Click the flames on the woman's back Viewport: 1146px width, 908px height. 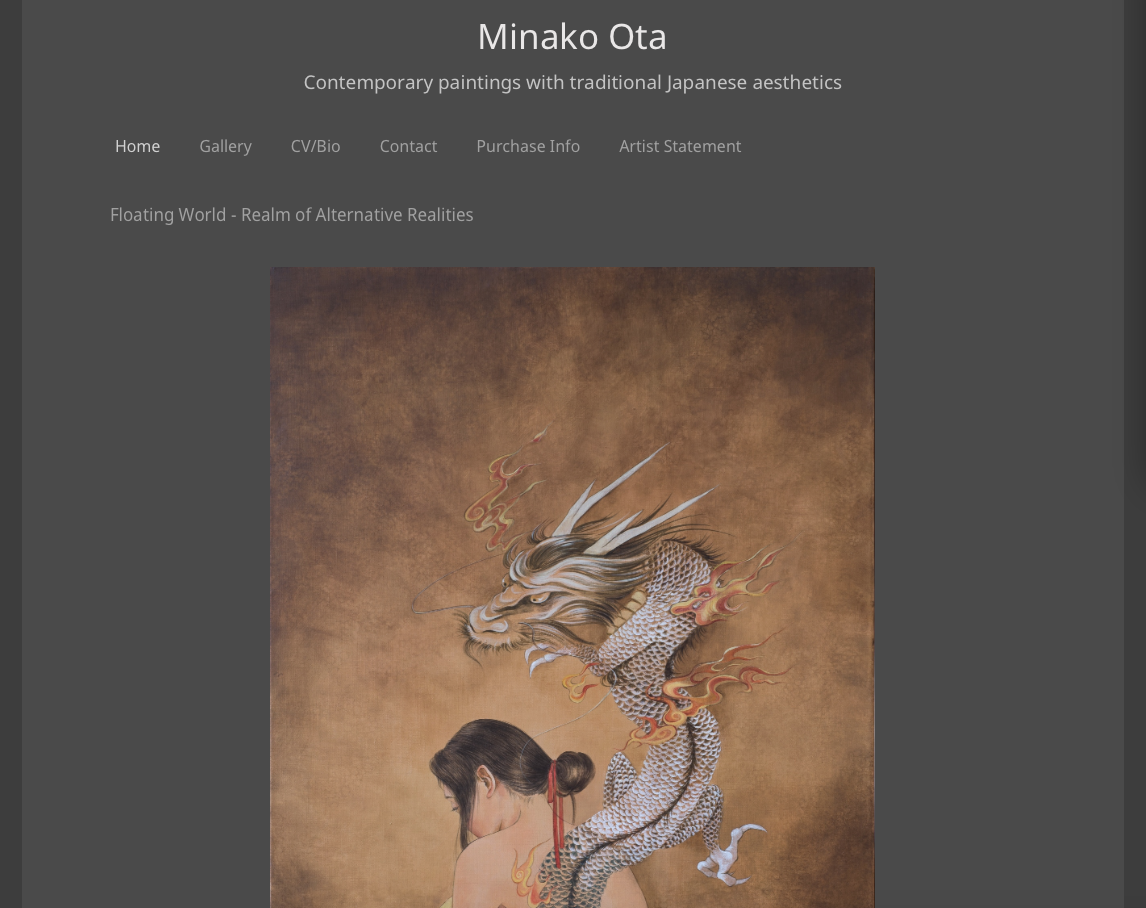pyautogui.click(x=528, y=877)
